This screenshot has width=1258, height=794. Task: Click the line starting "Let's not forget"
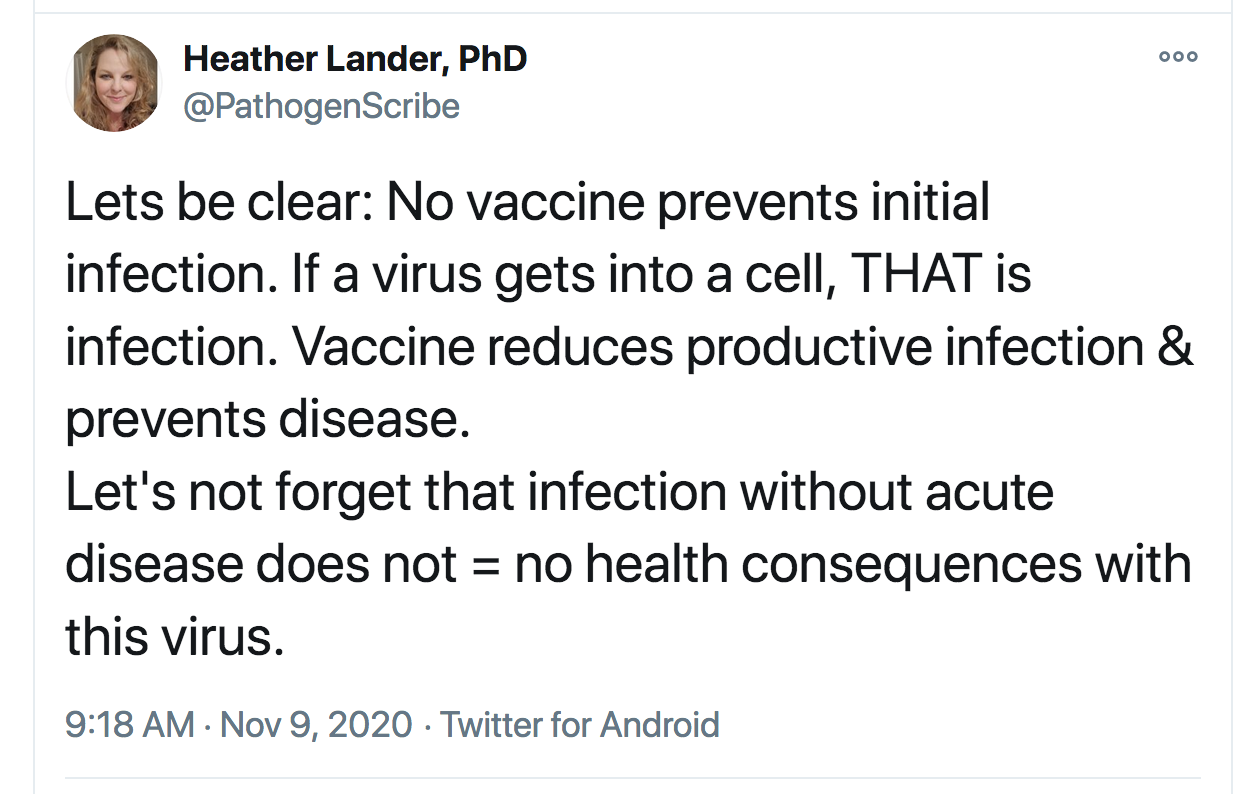560,493
